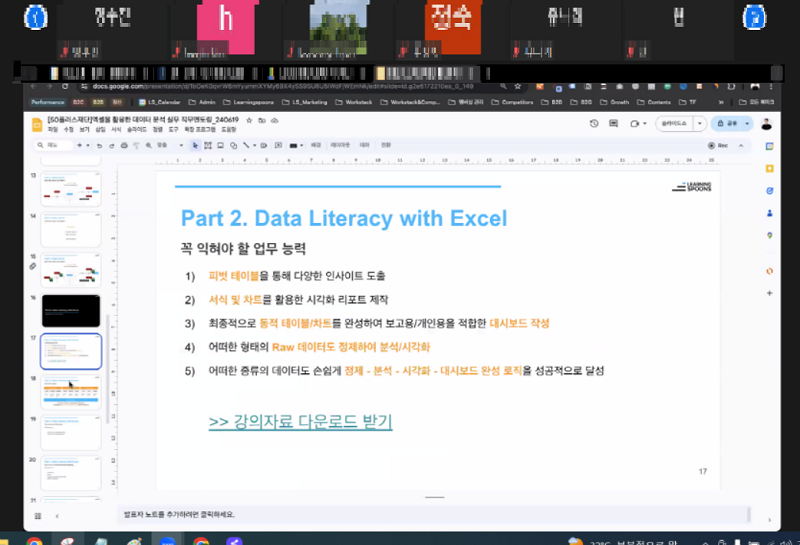Screen dimensions: 800x545
Task: Select the line tool
Action: point(246,145)
